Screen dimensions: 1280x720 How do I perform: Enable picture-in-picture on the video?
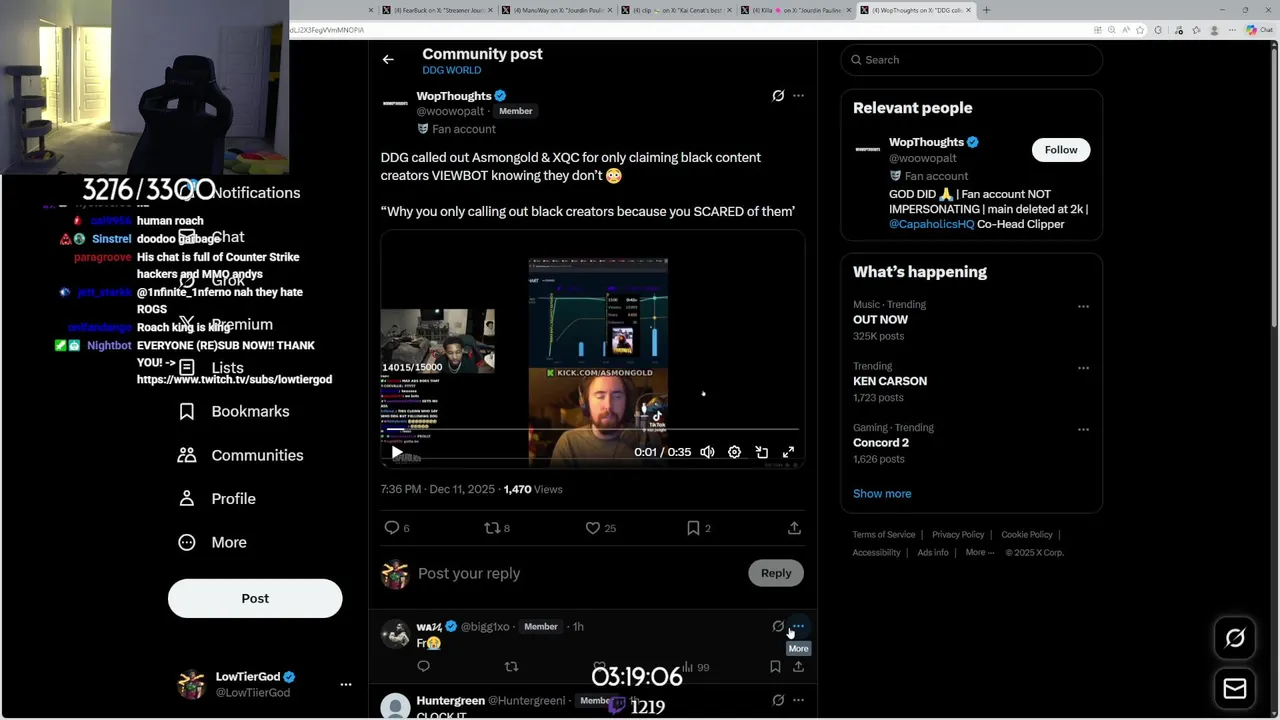coord(761,452)
